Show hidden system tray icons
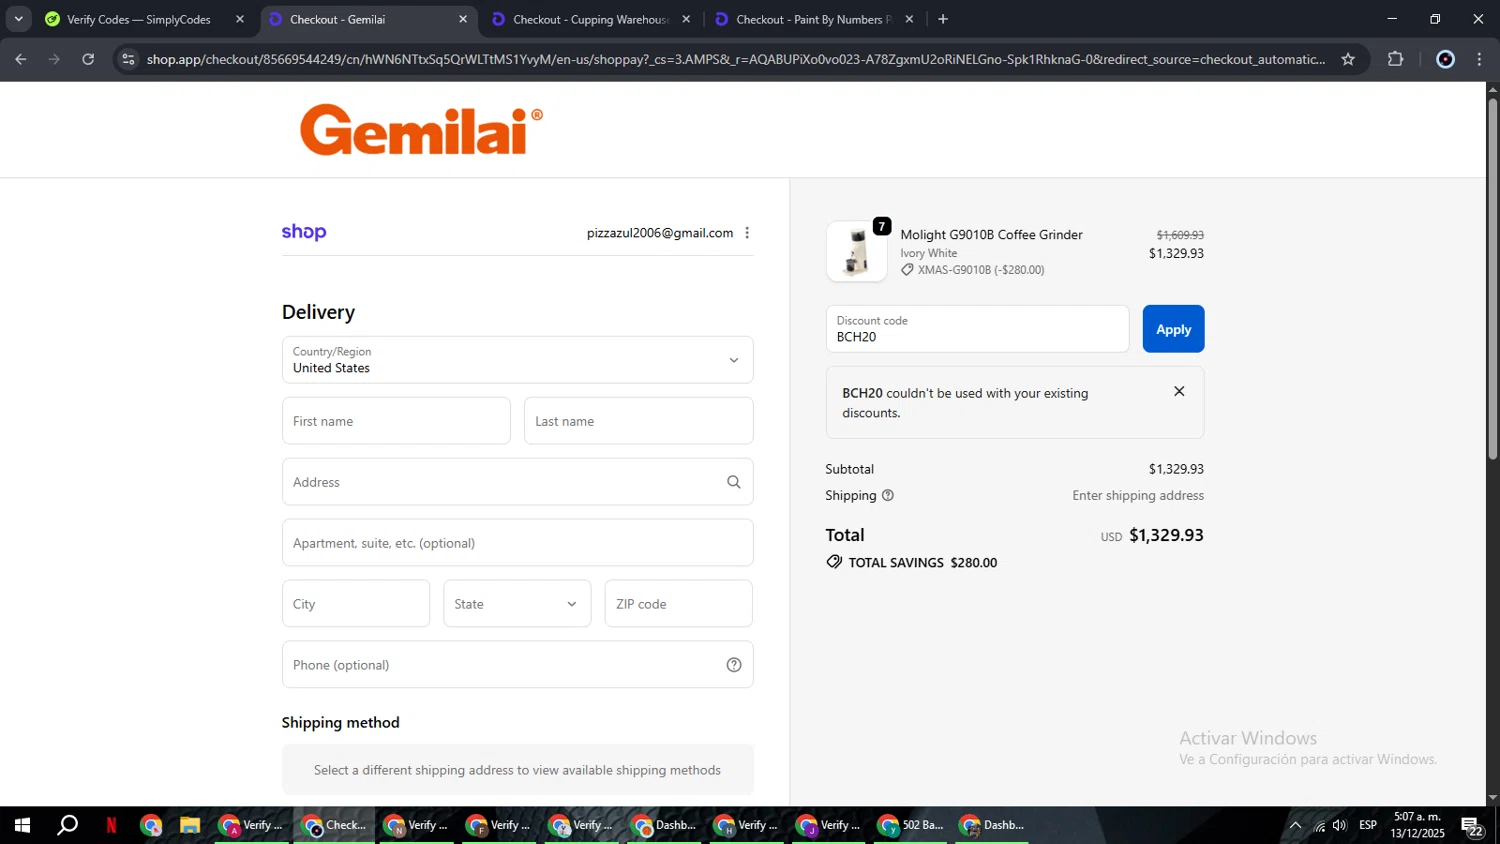 1295,825
